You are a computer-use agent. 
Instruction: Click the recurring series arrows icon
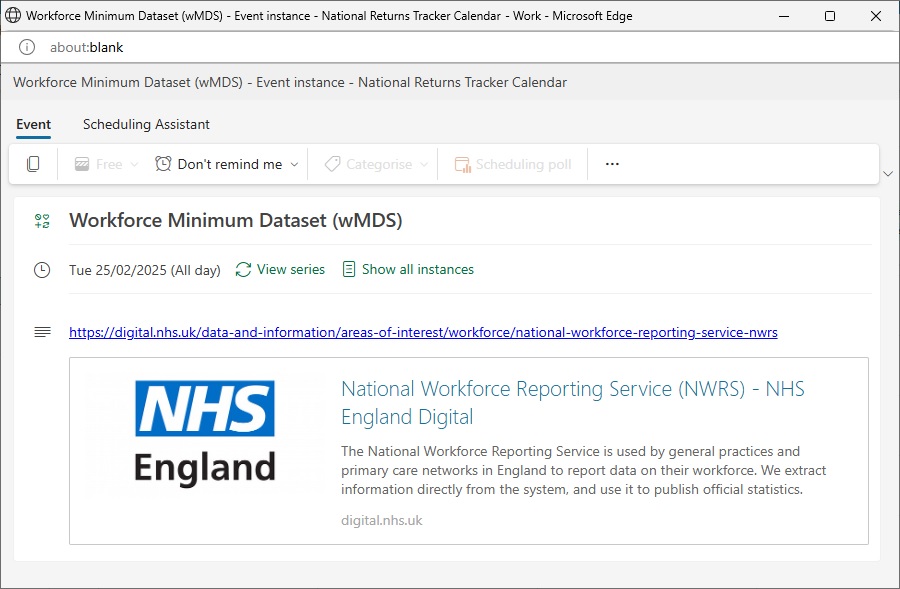pos(243,269)
